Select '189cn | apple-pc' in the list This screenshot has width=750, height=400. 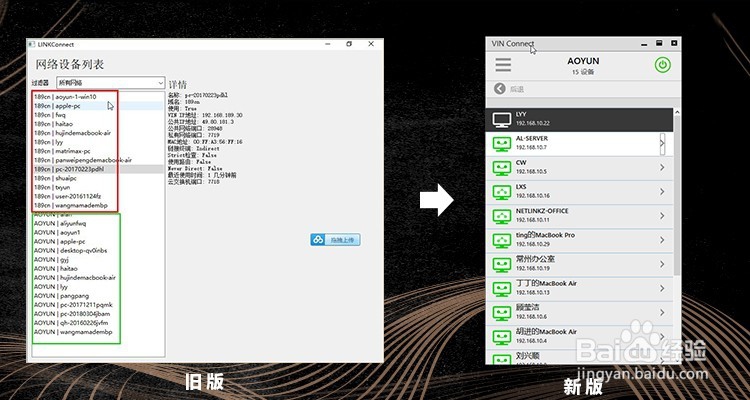[57, 106]
